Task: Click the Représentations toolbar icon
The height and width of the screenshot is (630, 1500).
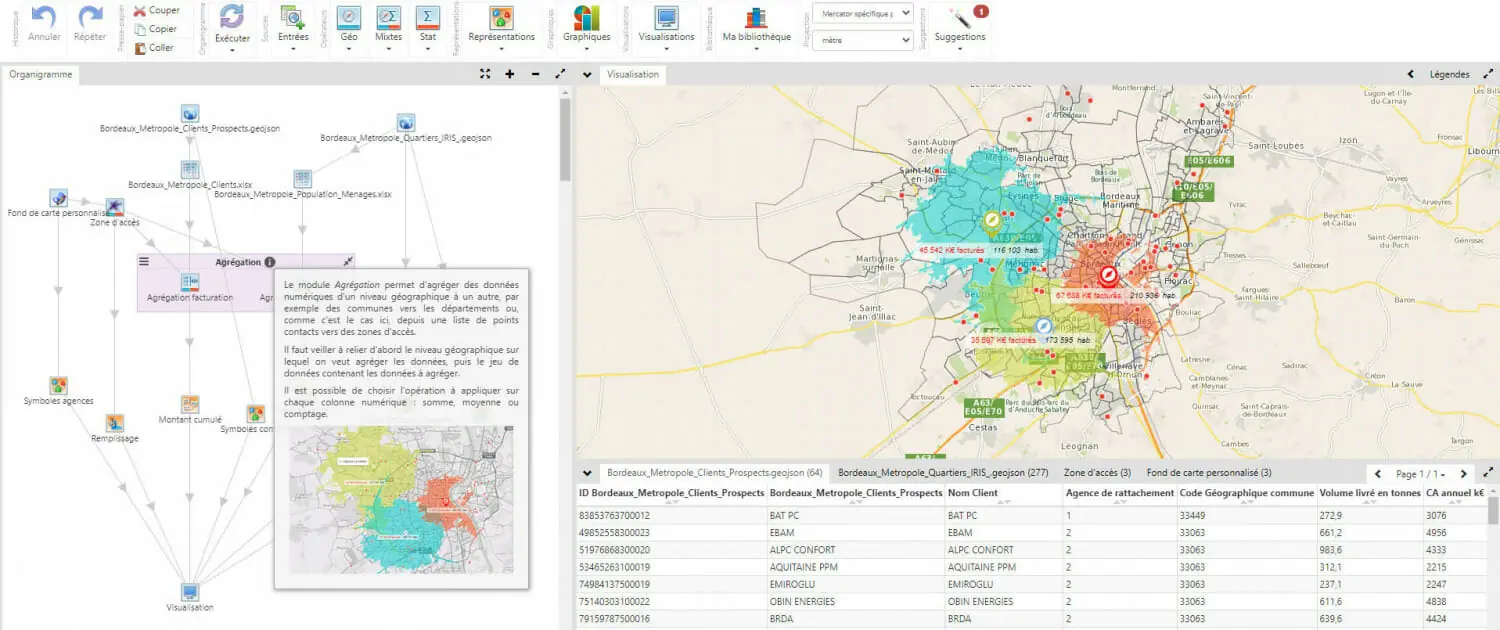Action: pos(501,17)
